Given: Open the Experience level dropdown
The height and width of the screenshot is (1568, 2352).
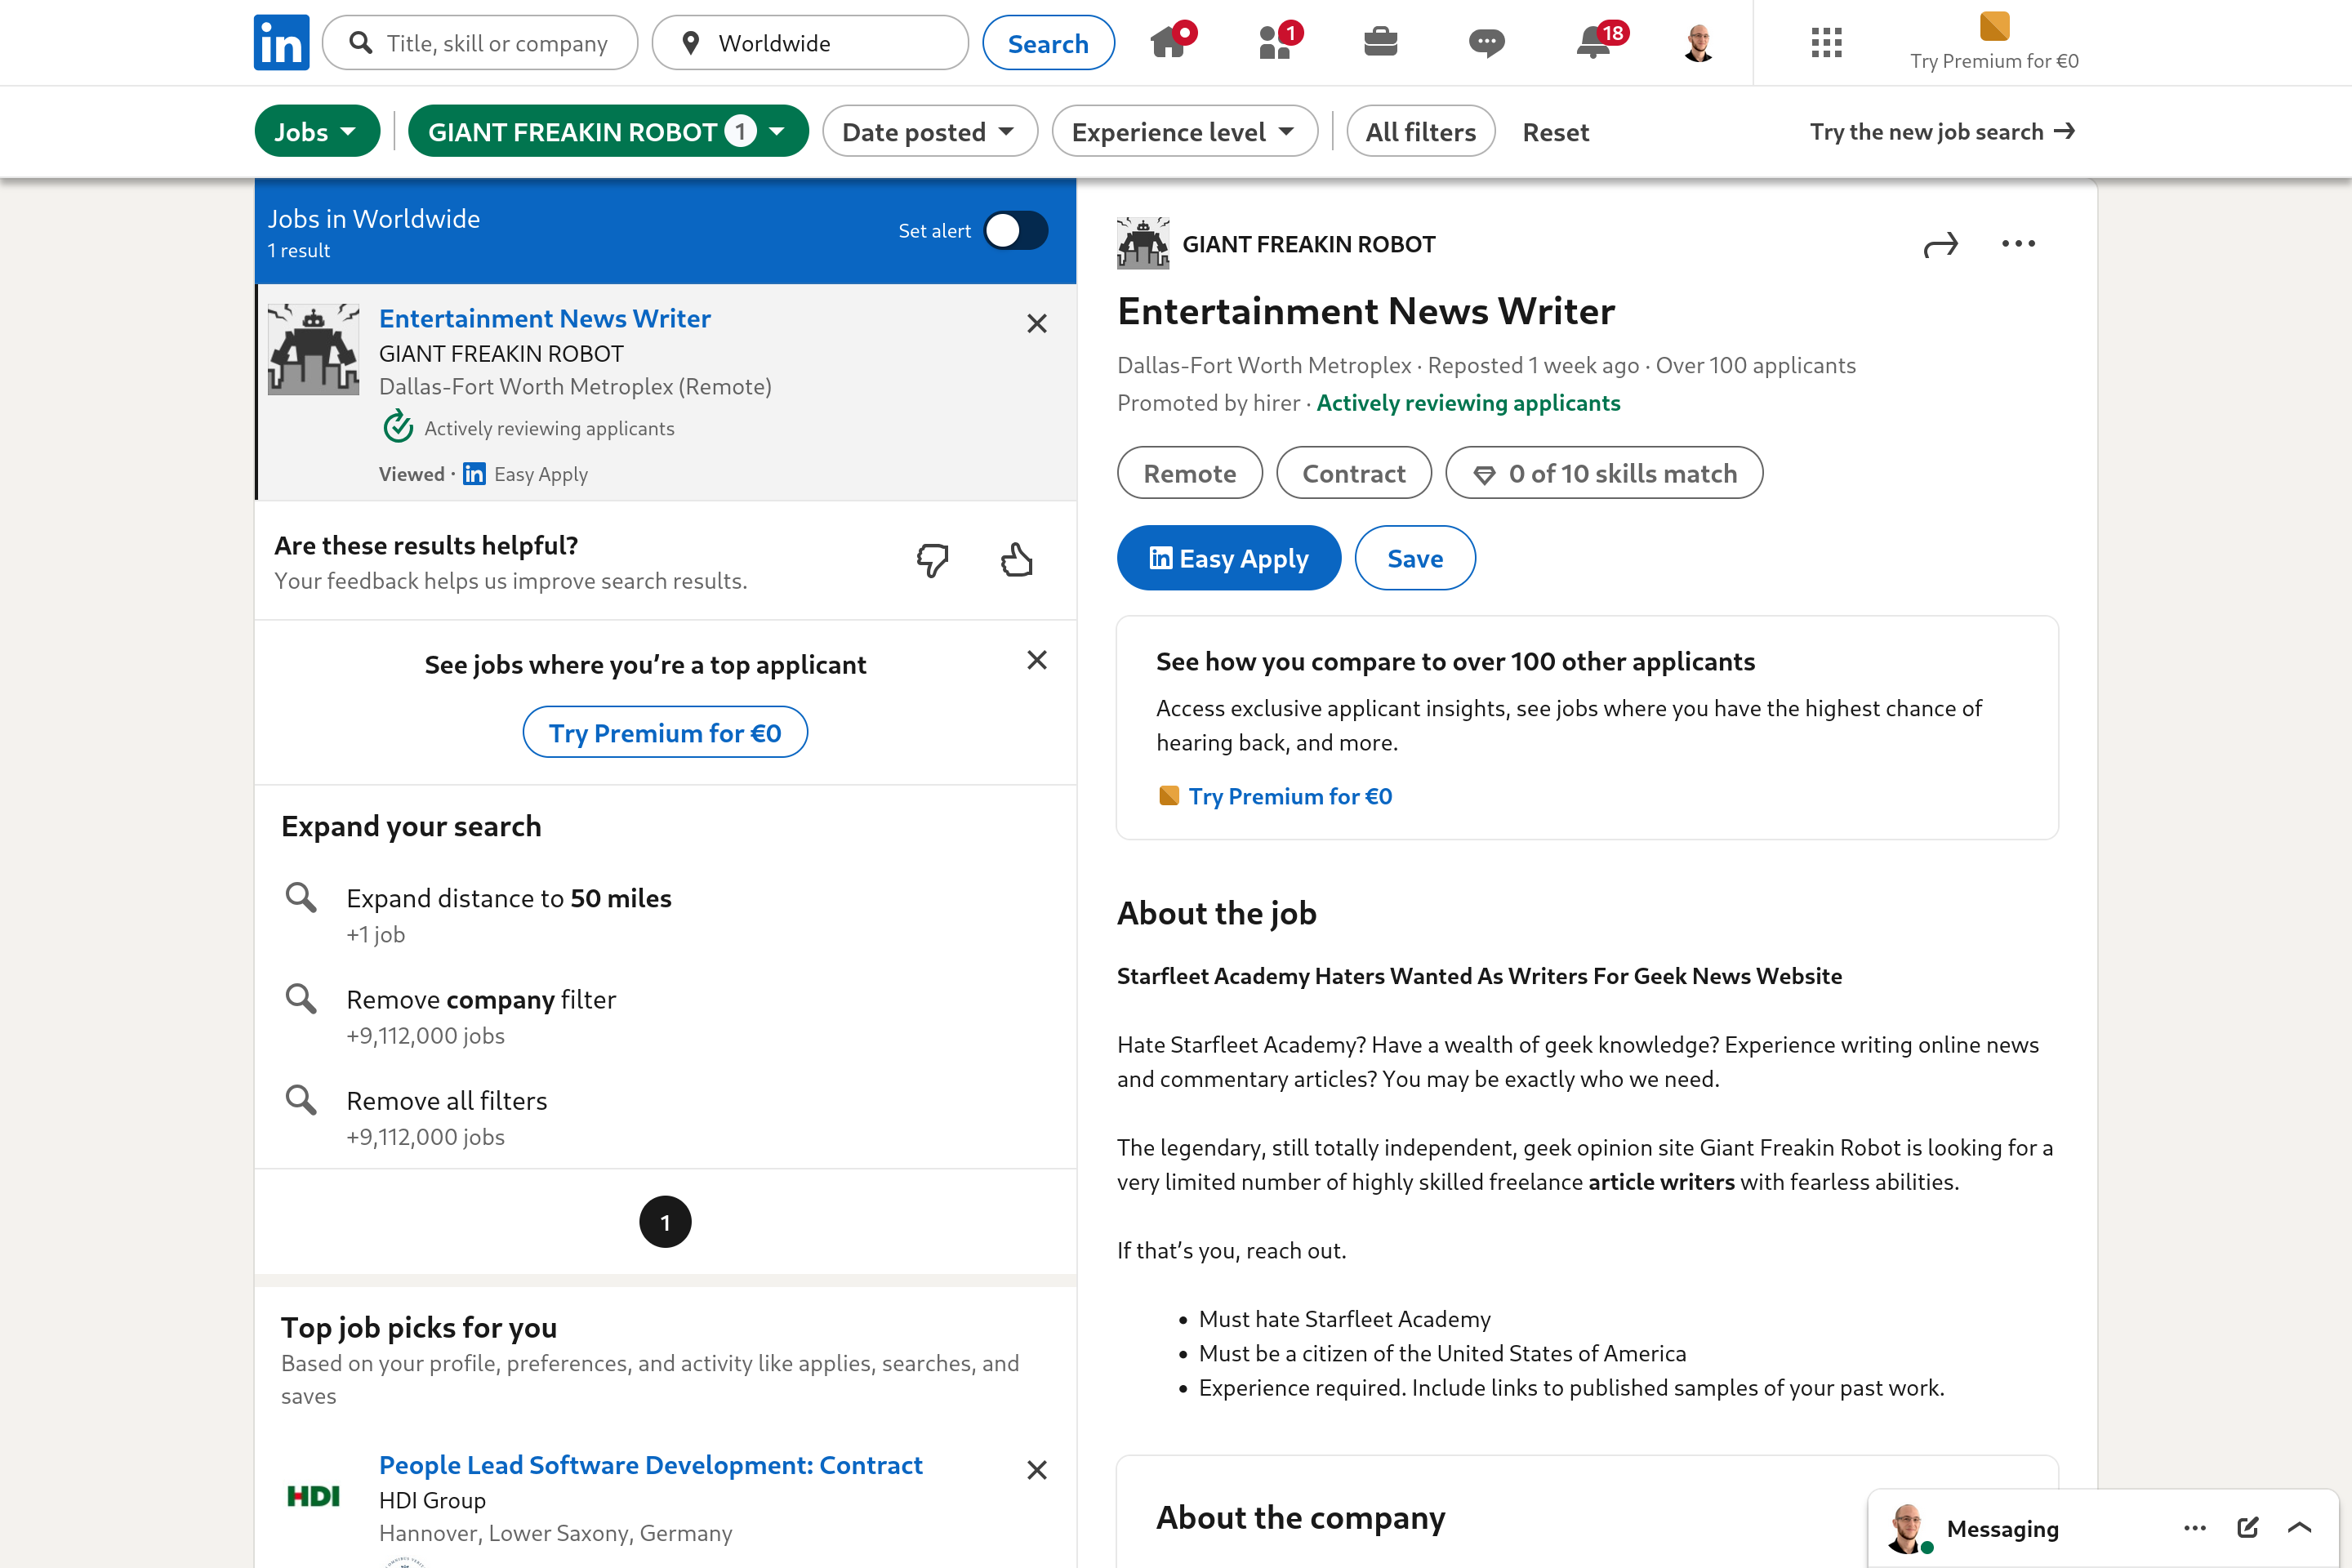Looking at the screenshot, I should pos(1184,131).
